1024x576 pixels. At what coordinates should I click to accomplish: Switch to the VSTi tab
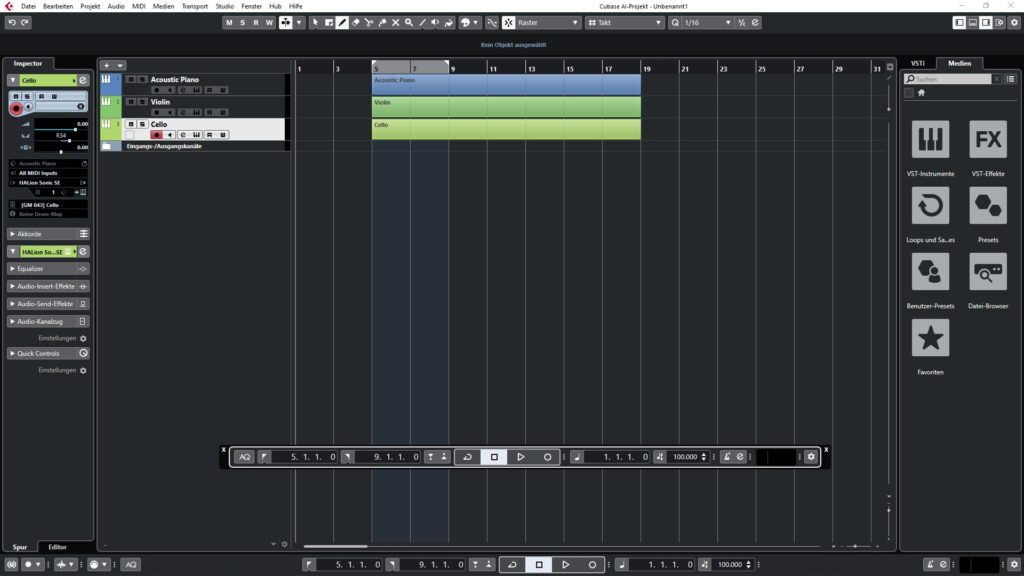tap(918, 63)
